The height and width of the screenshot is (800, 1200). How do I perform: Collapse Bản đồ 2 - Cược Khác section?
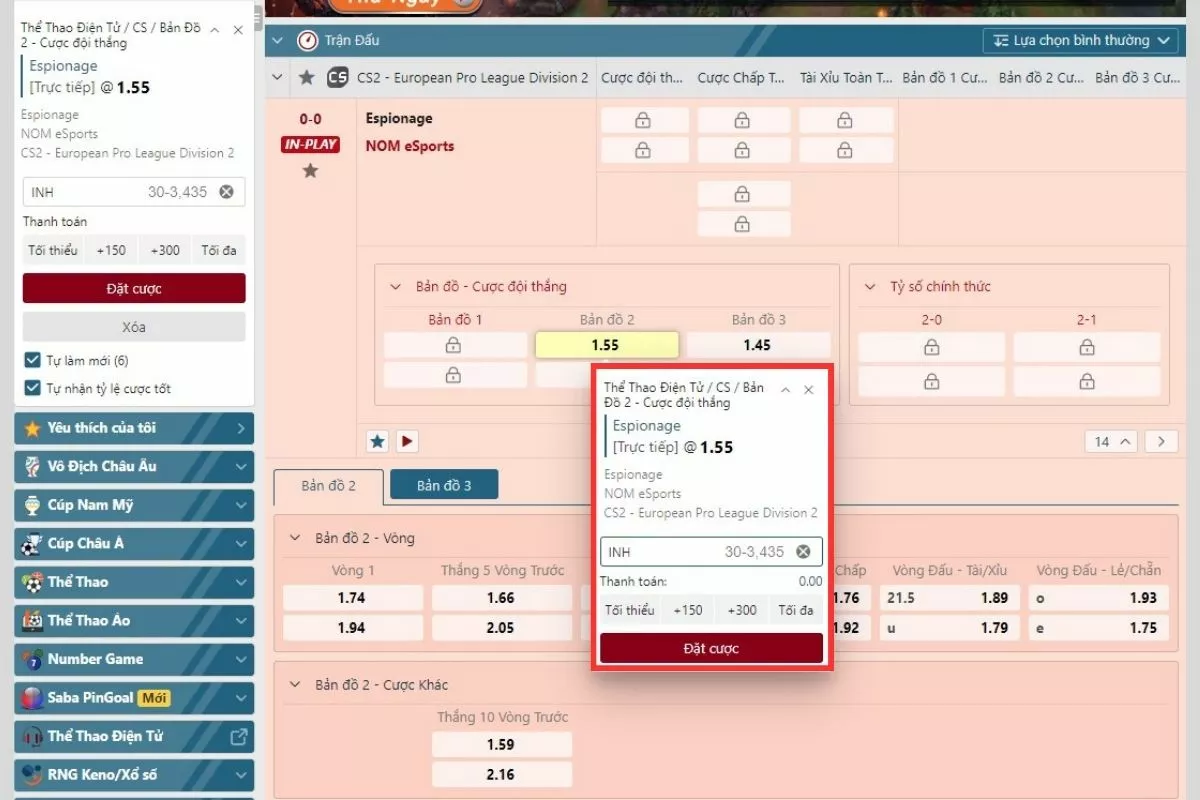click(x=295, y=685)
